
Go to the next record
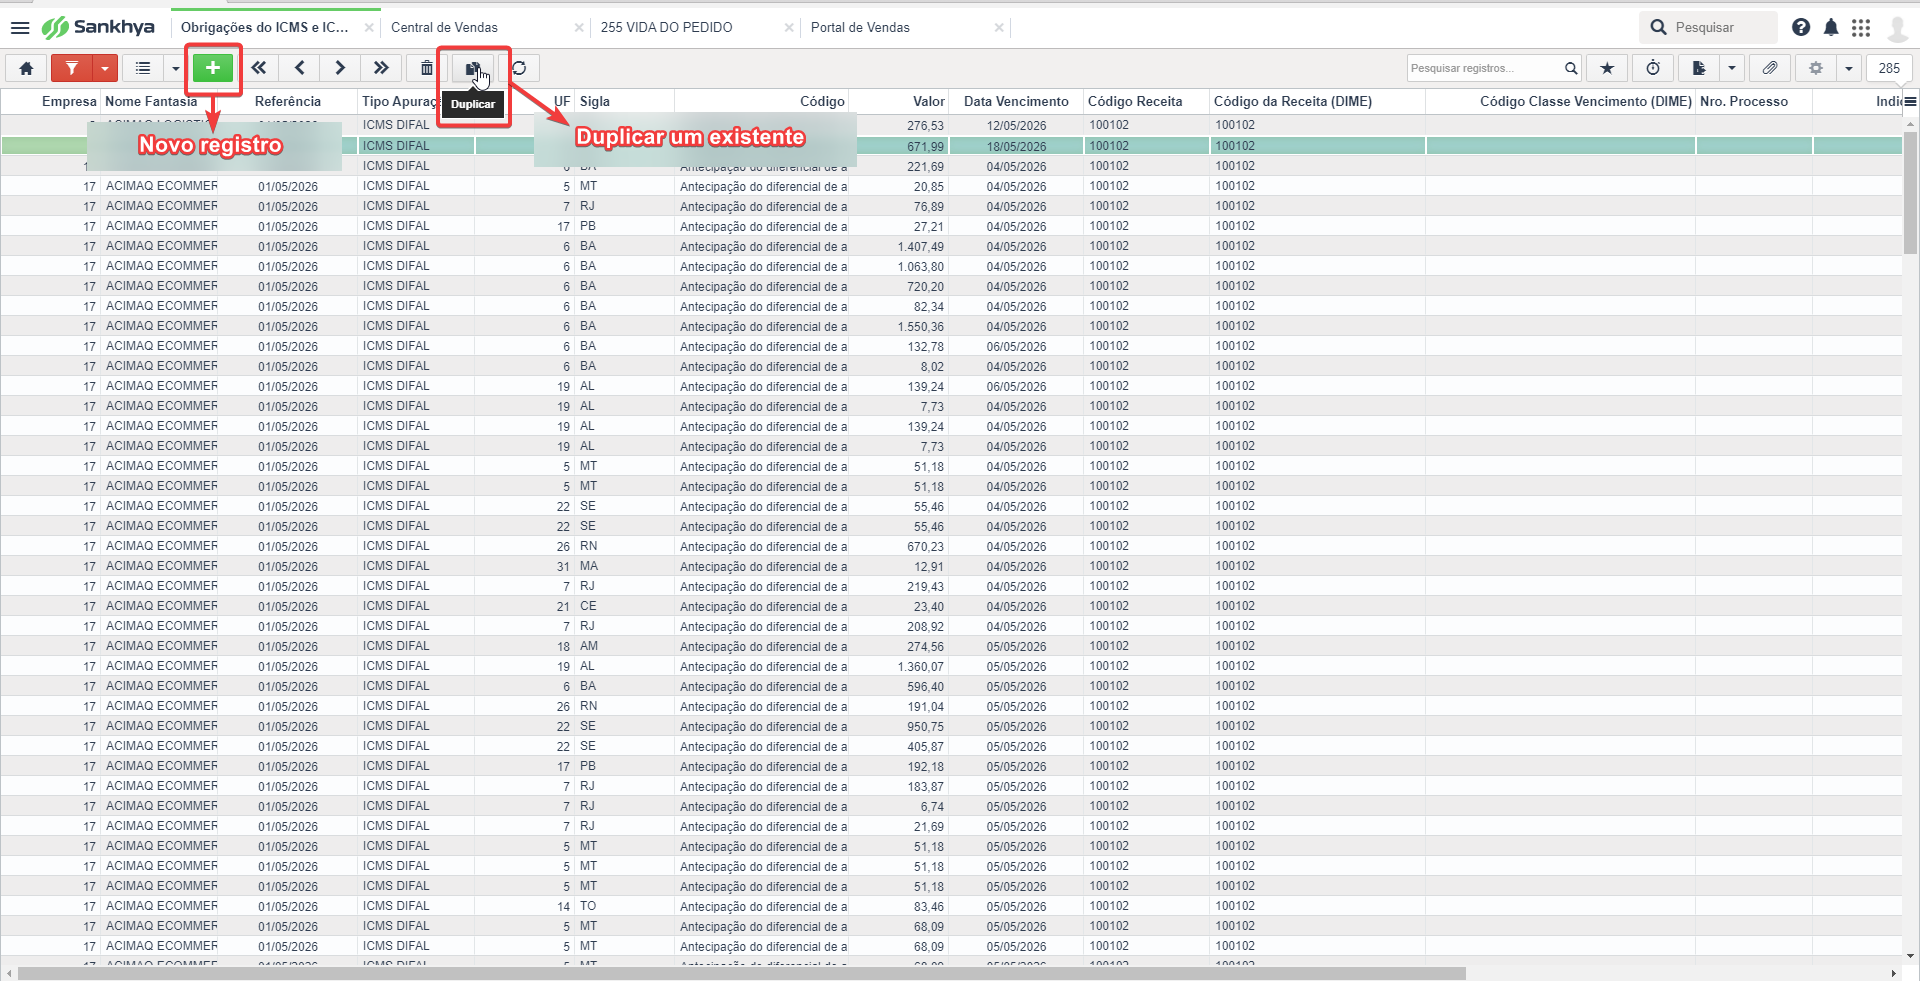click(340, 68)
